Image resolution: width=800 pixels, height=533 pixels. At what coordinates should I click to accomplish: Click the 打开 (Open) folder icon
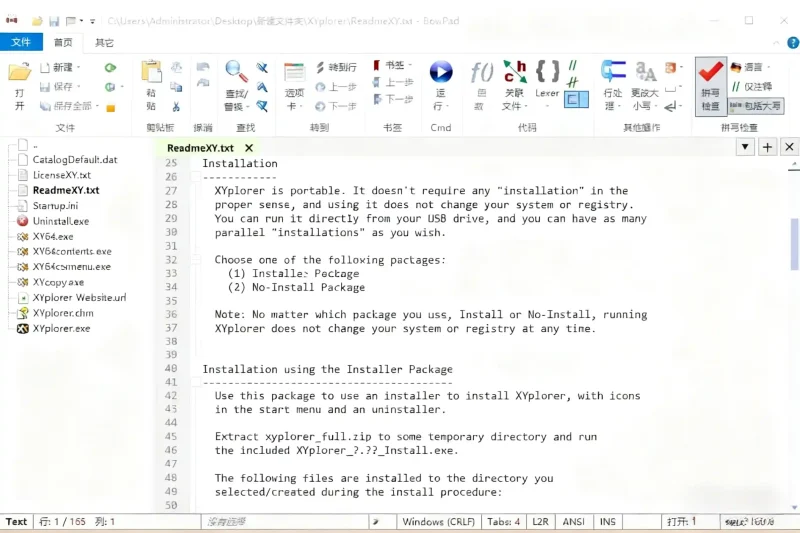point(19,73)
